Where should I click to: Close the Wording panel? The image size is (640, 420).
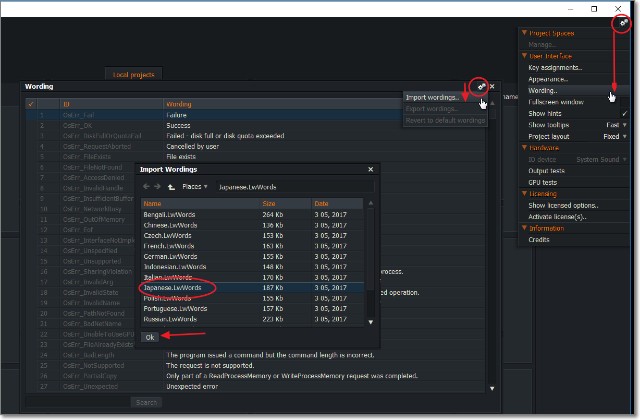[492, 87]
